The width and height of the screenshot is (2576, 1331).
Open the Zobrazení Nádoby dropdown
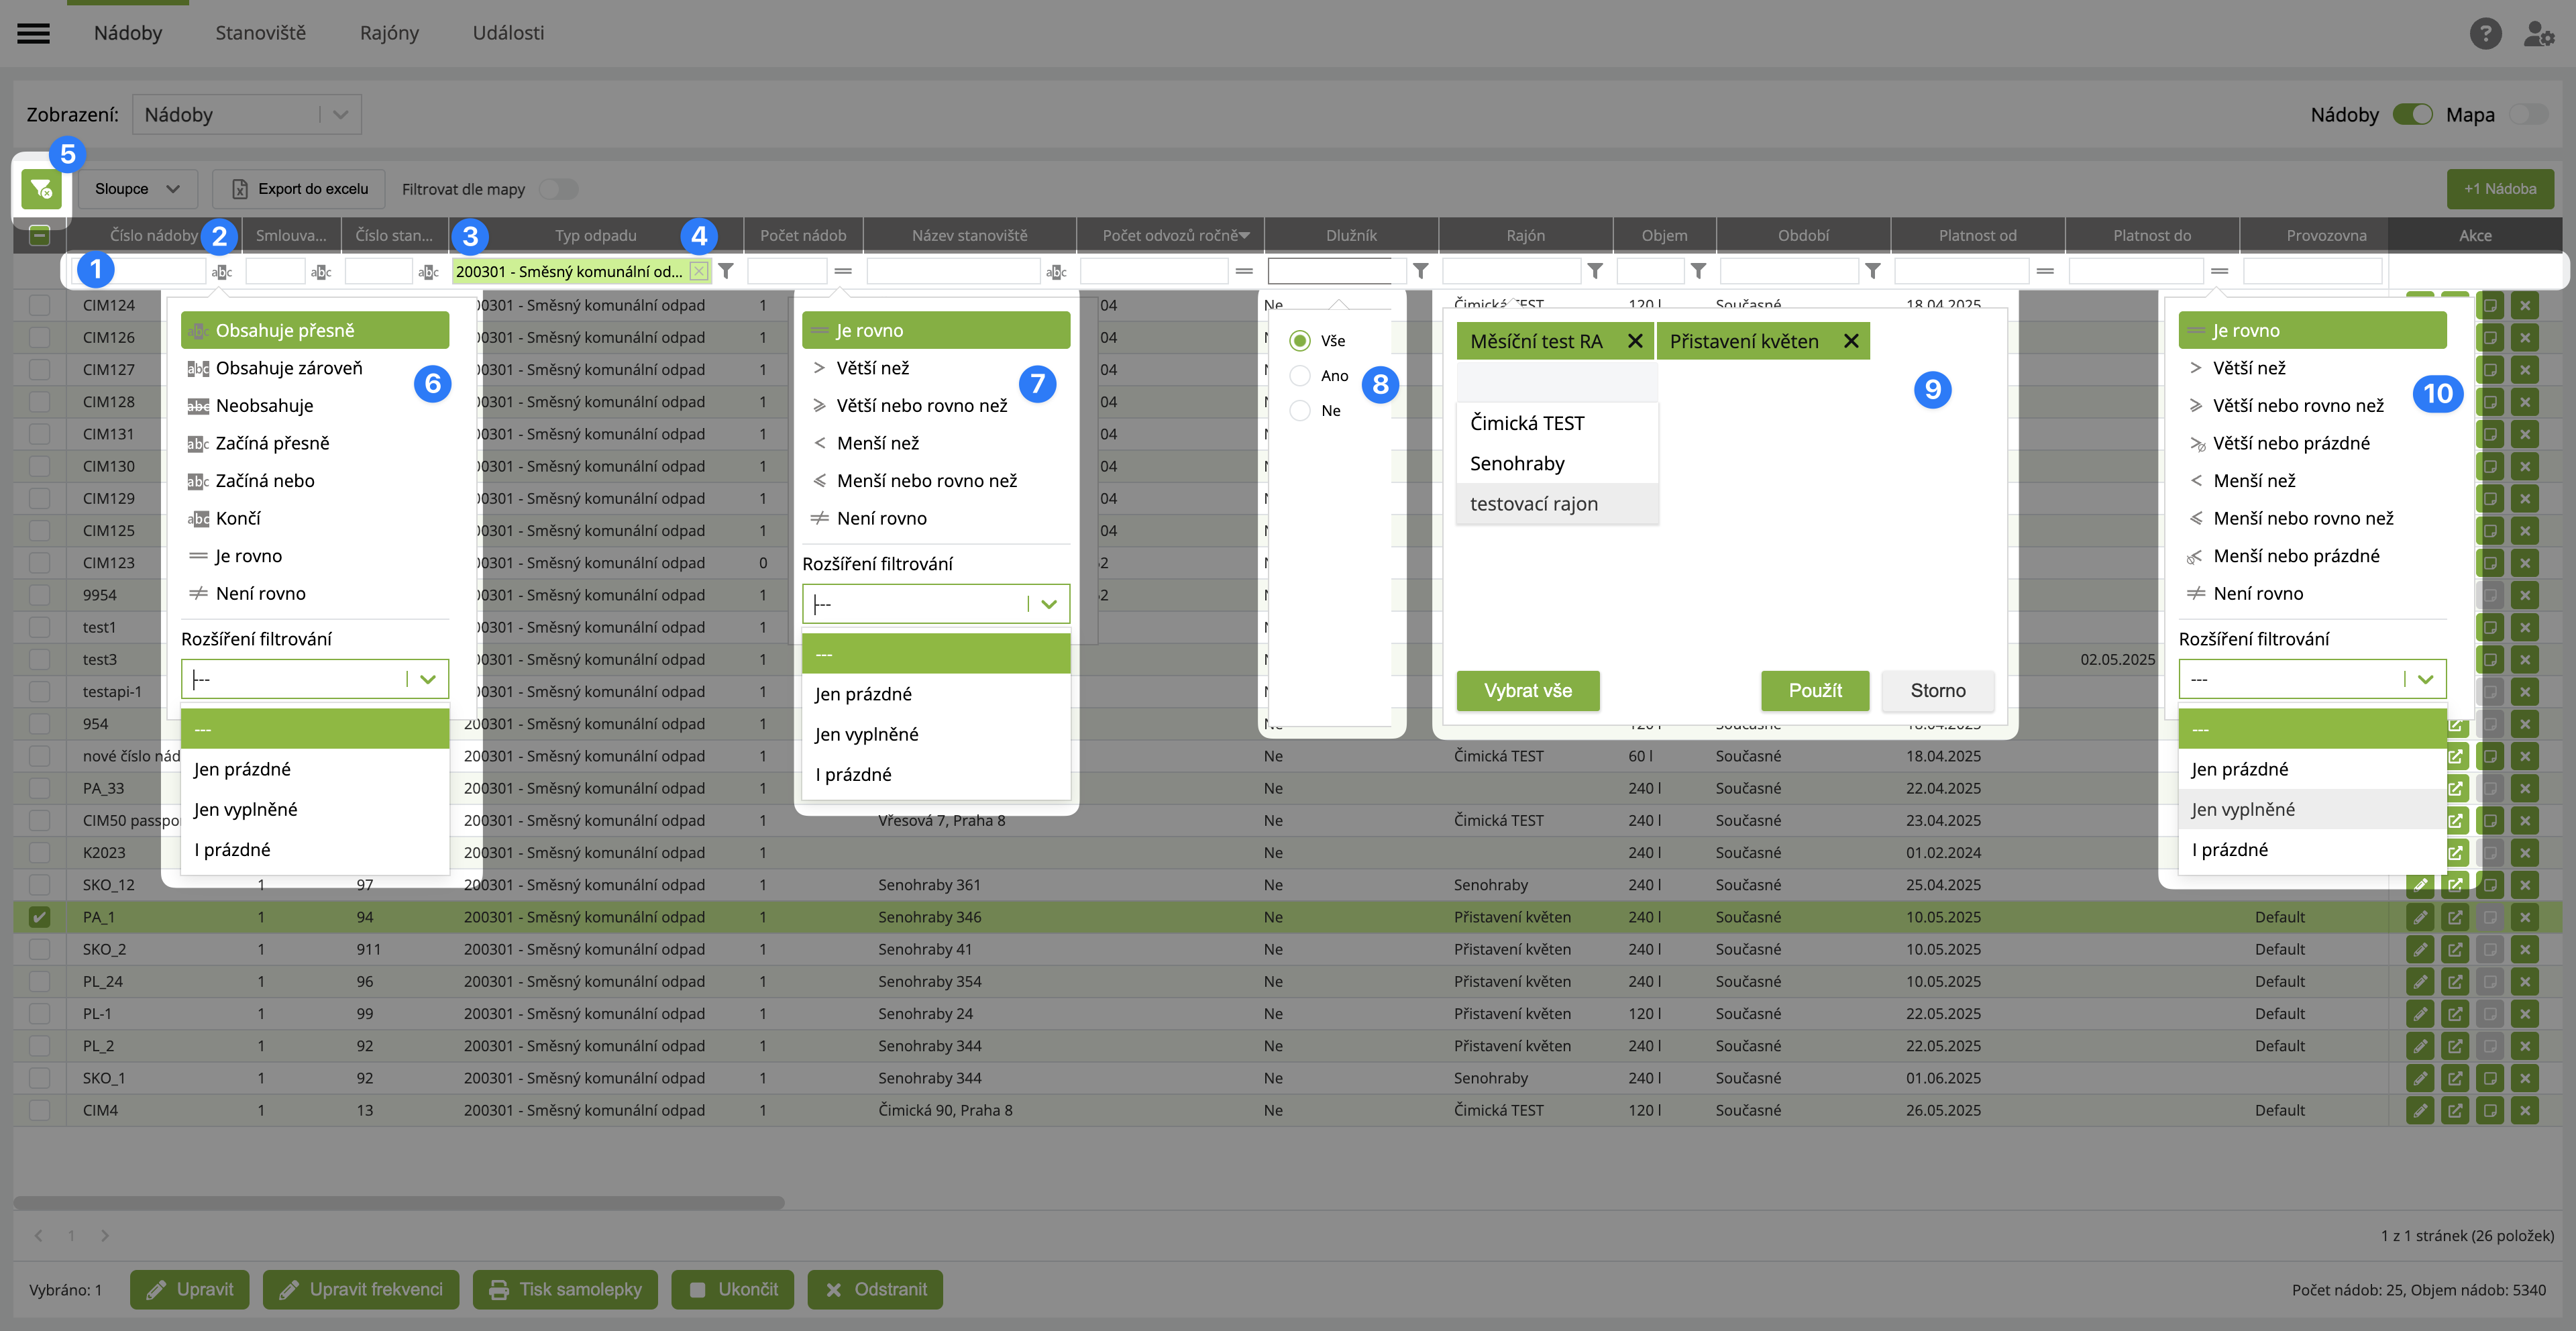tap(246, 114)
